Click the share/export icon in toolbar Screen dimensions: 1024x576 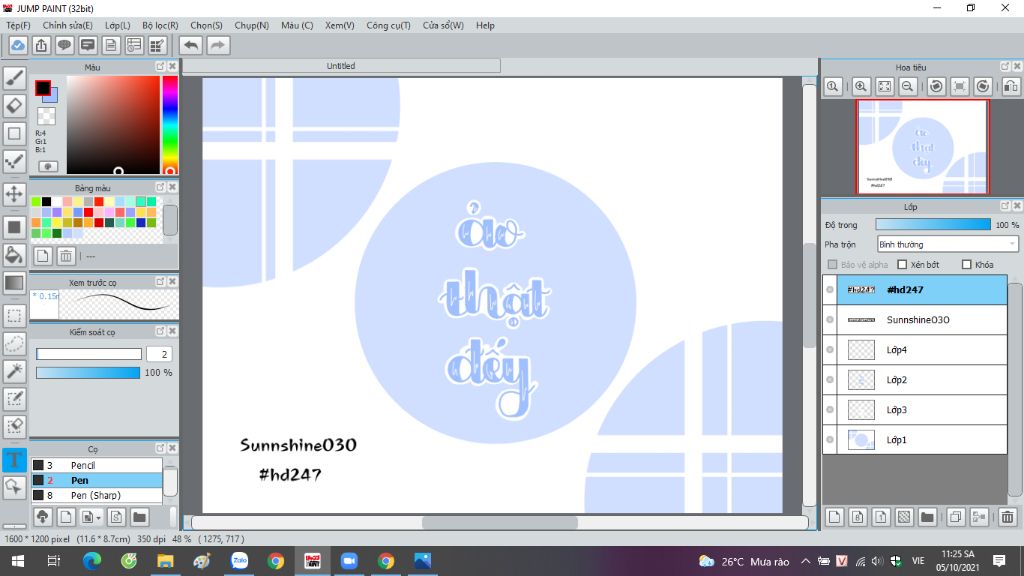(41, 45)
